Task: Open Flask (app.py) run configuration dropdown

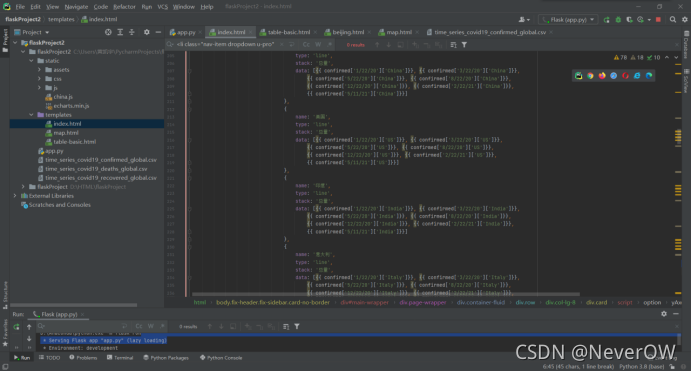Action: 568,20
